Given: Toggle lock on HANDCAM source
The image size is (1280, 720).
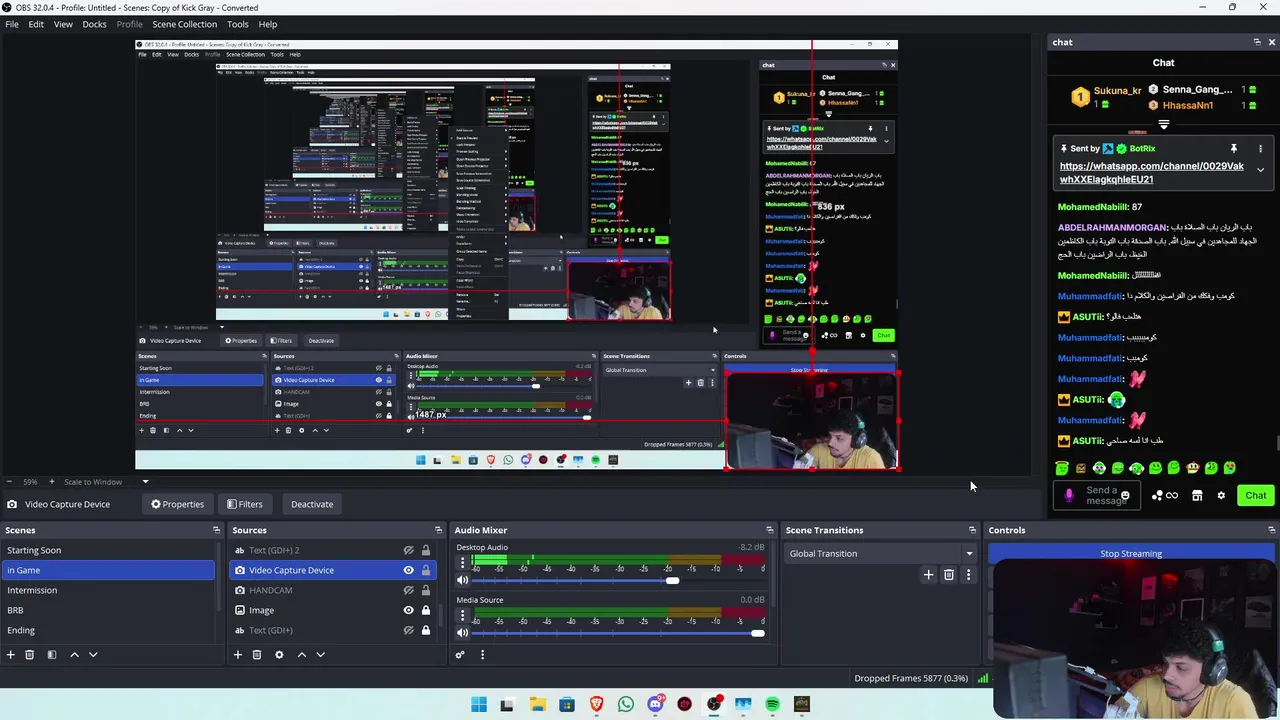Looking at the screenshot, I should [x=425, y=590].
